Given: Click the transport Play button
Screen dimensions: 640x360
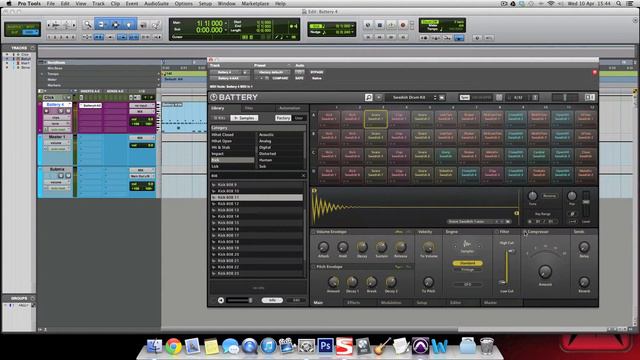Looking at the screenshot, I should coord(391,25).
